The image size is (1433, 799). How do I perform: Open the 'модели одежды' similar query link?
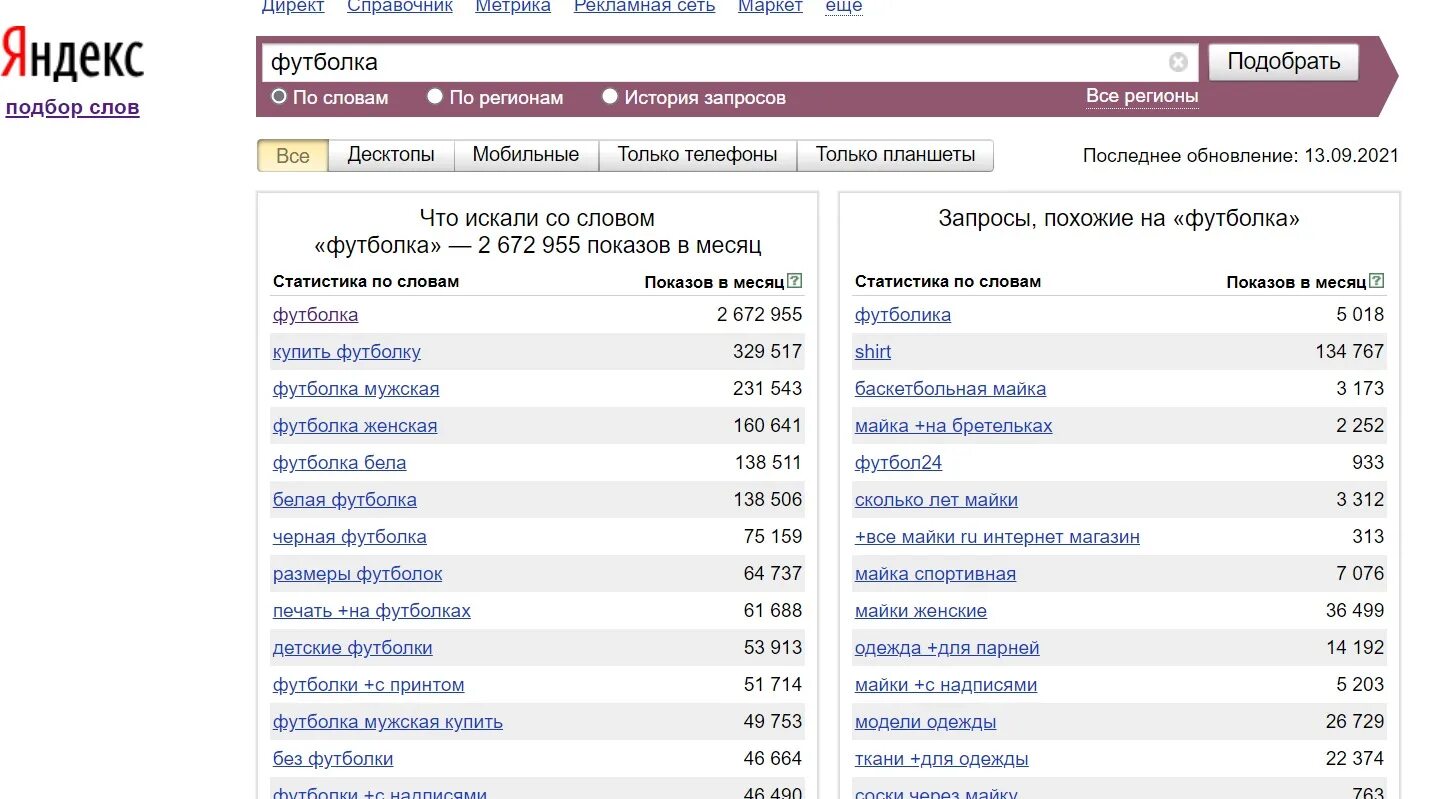(x=926, y=722)
